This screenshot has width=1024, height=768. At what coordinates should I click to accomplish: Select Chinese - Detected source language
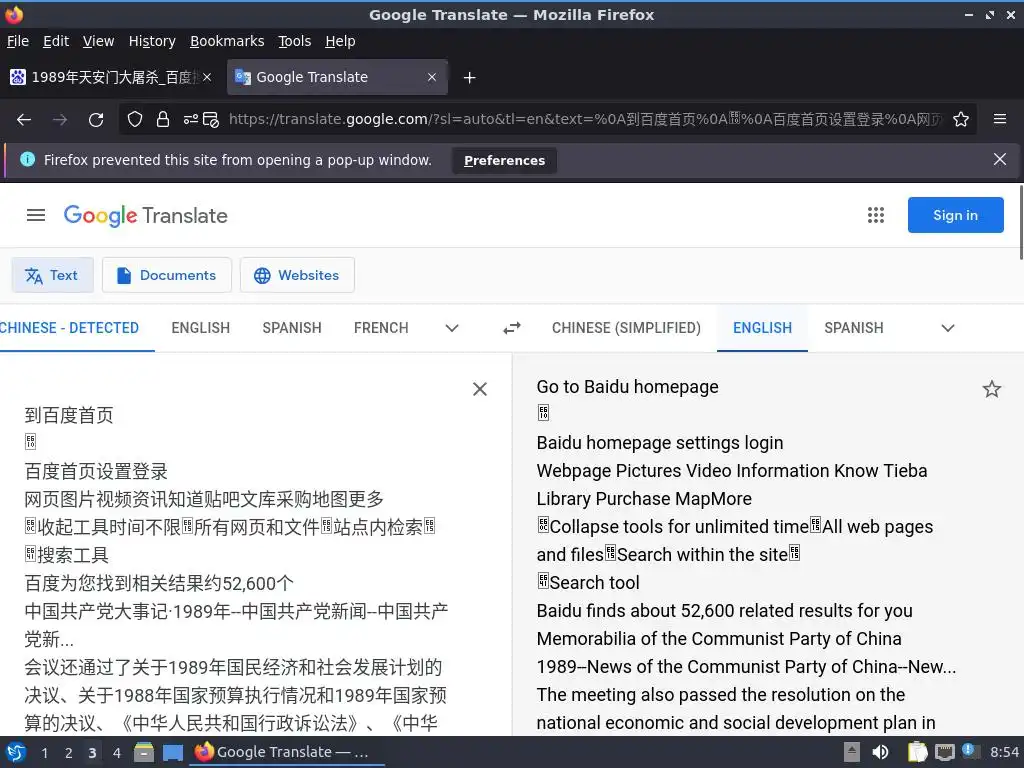[x=69, y=328]
